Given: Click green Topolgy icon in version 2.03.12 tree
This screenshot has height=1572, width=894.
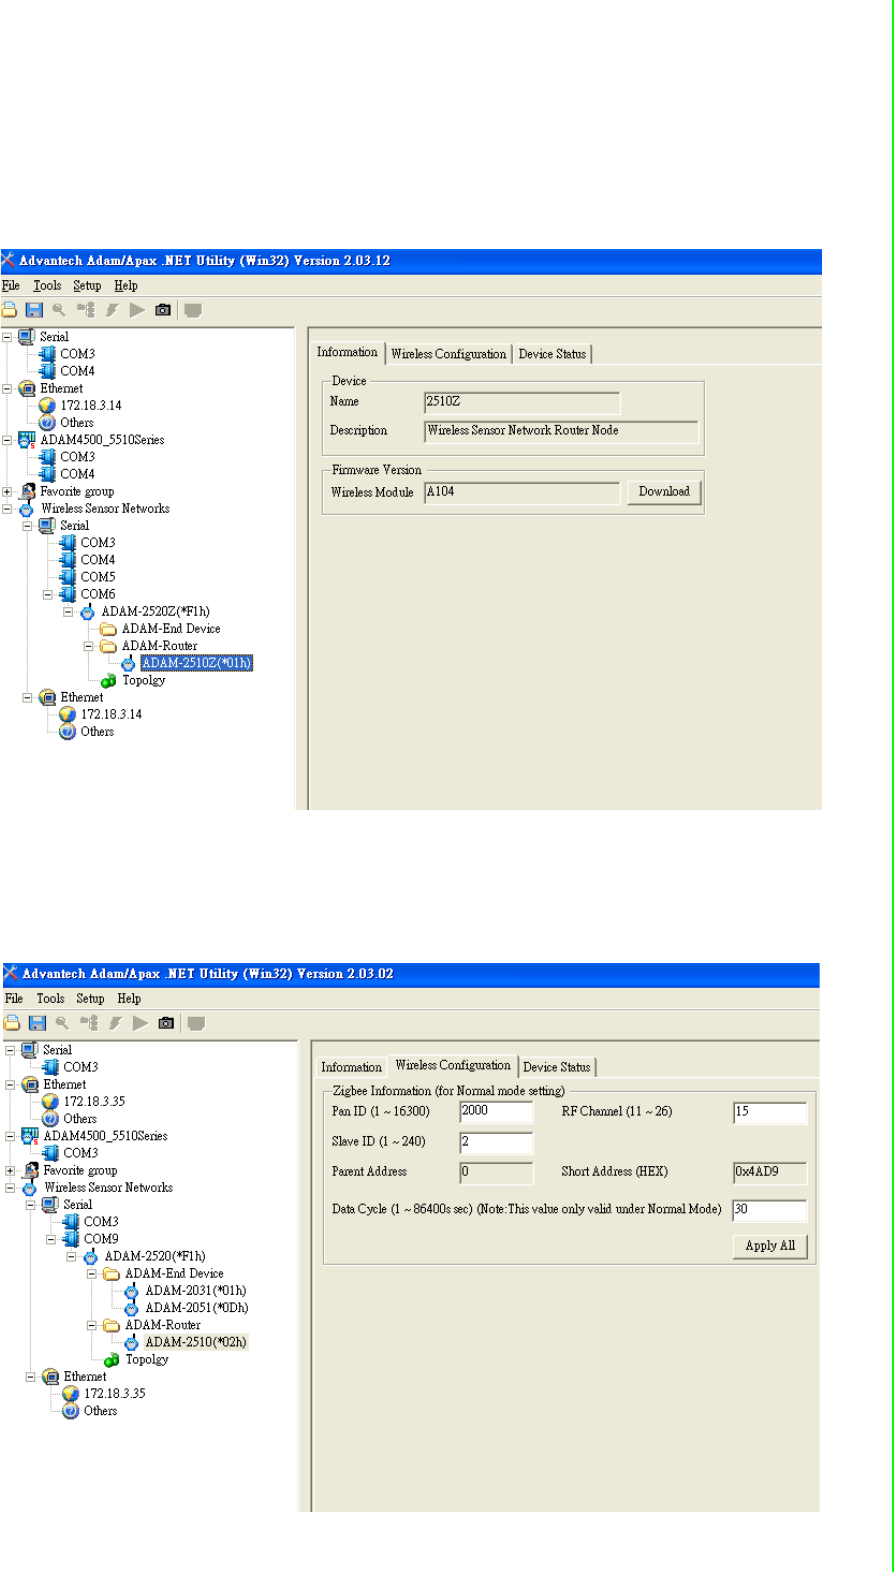Looking at the screenshot, I should 108,681.
